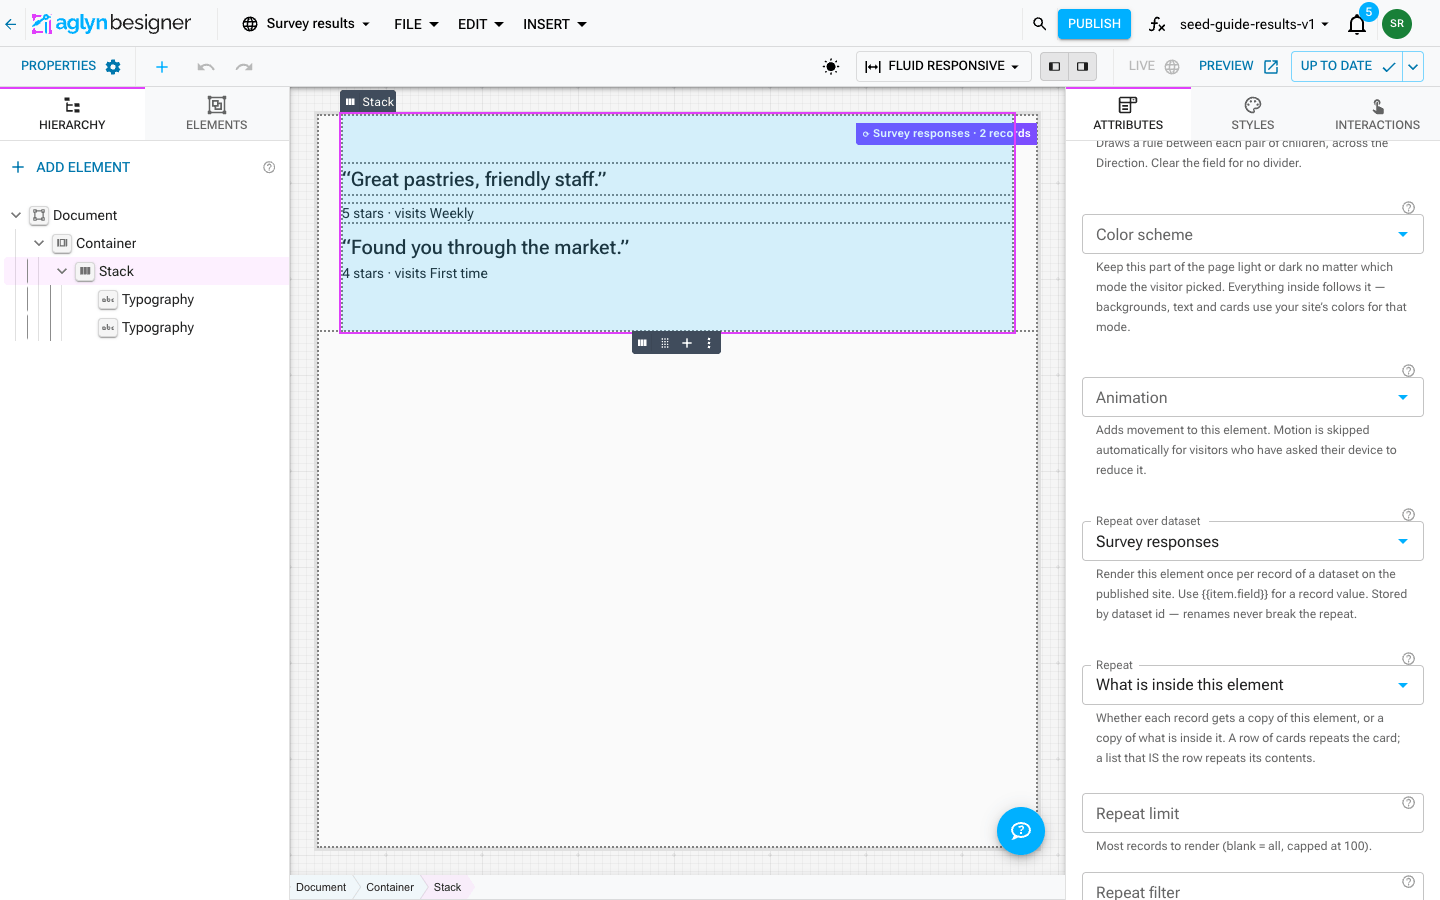Click the undo arrow
This screenshot has height=900, width=1440.
point(206,67)
